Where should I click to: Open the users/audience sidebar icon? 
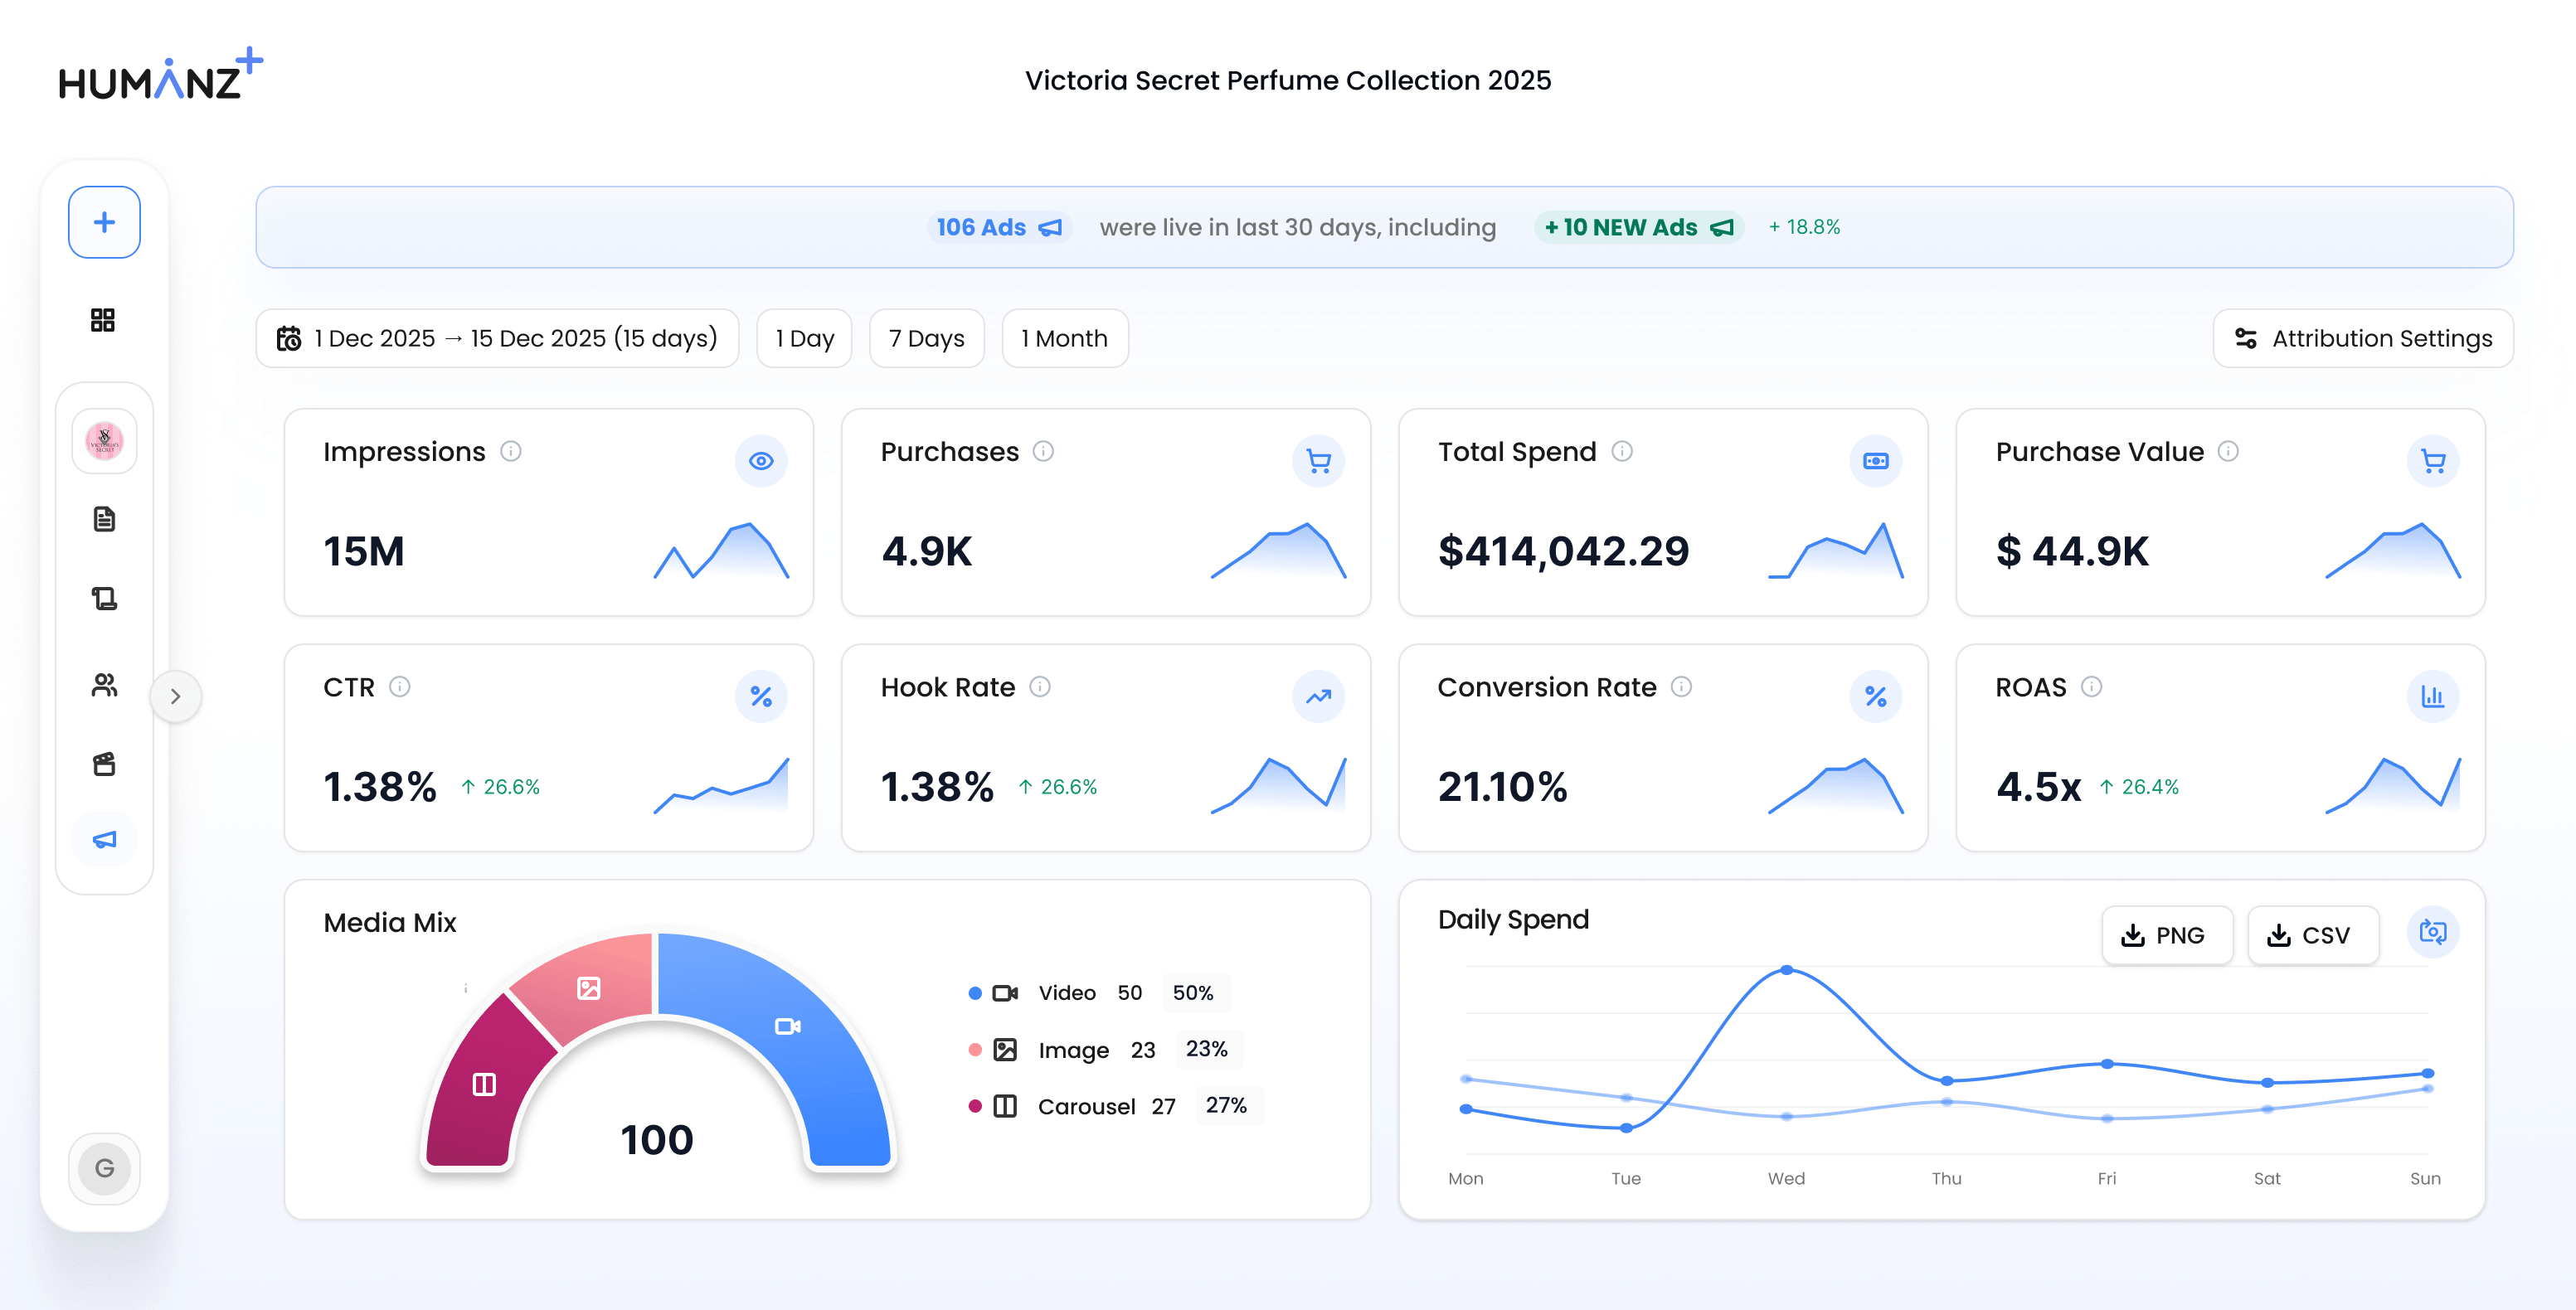(104, 685)
